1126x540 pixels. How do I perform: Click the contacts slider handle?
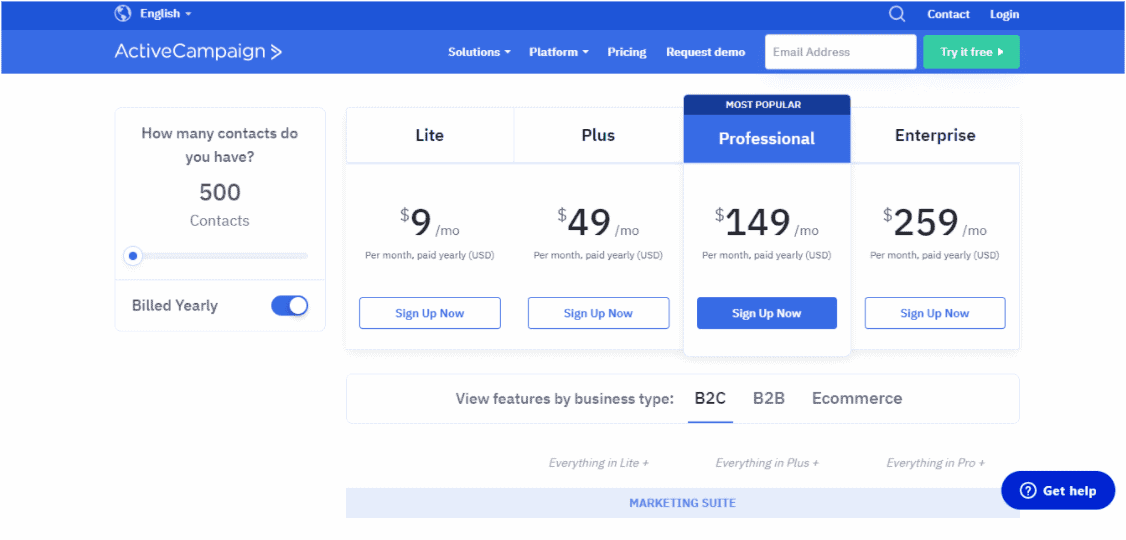133,256
